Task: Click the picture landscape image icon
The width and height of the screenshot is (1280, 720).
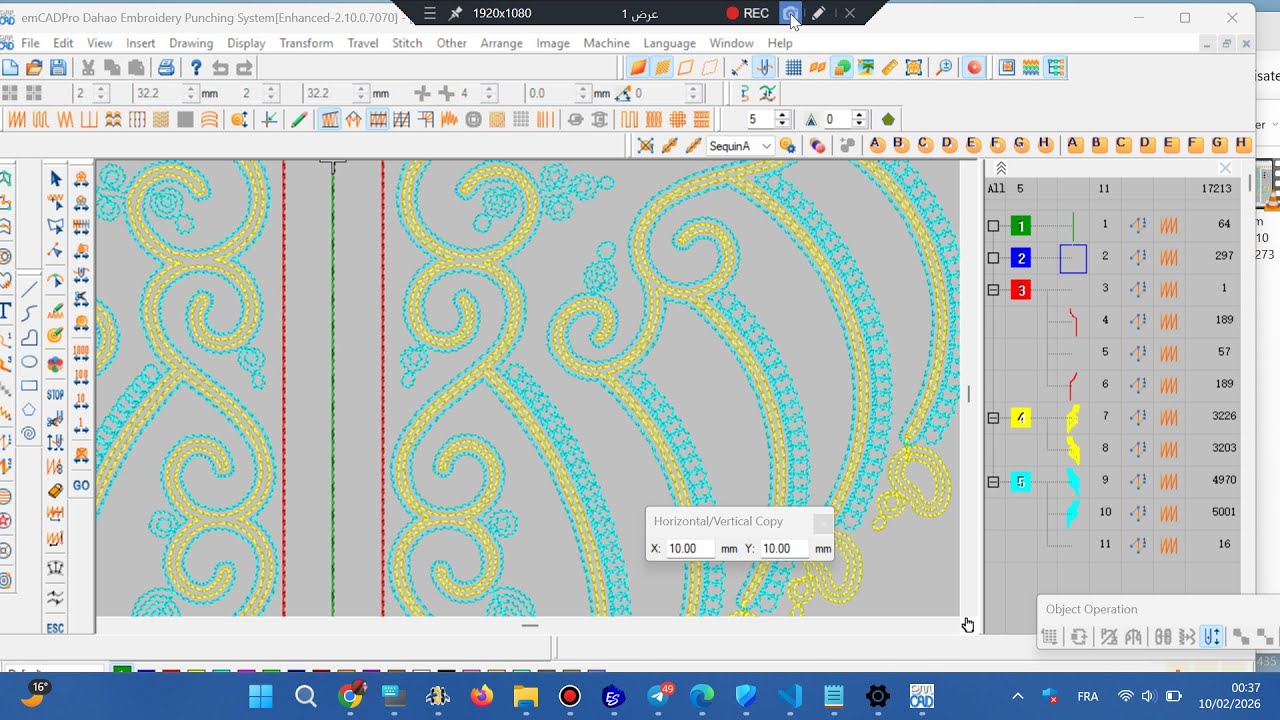Action: coord(865,68)
